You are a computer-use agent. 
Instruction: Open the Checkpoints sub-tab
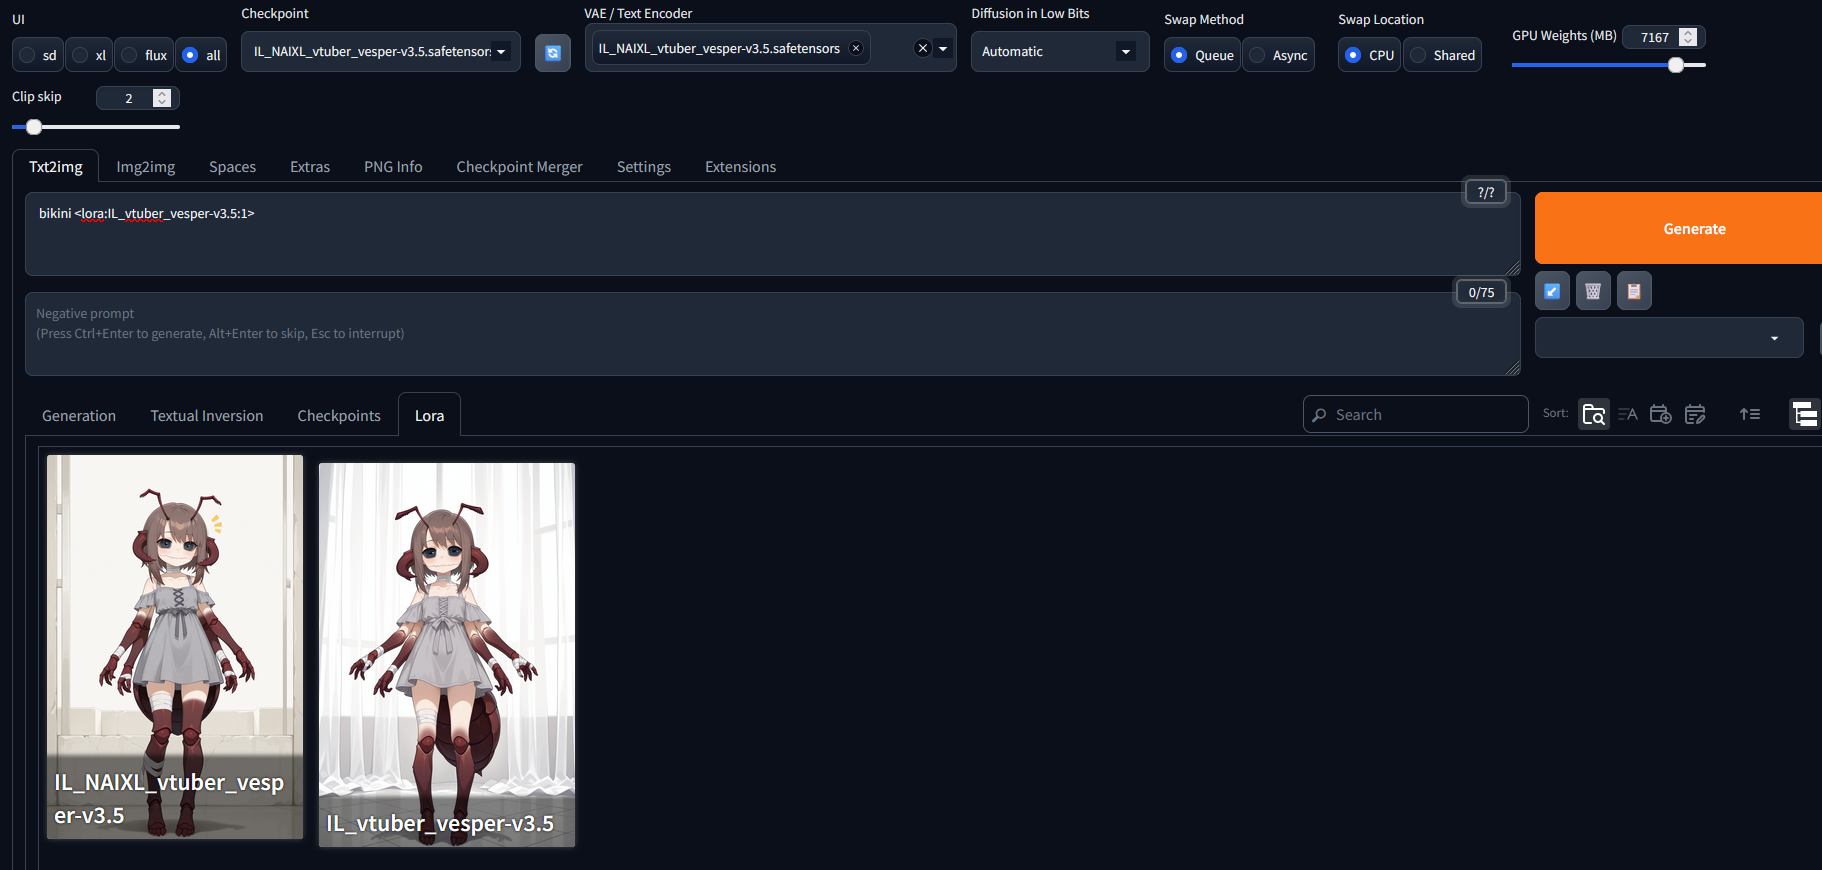point(339,416)
